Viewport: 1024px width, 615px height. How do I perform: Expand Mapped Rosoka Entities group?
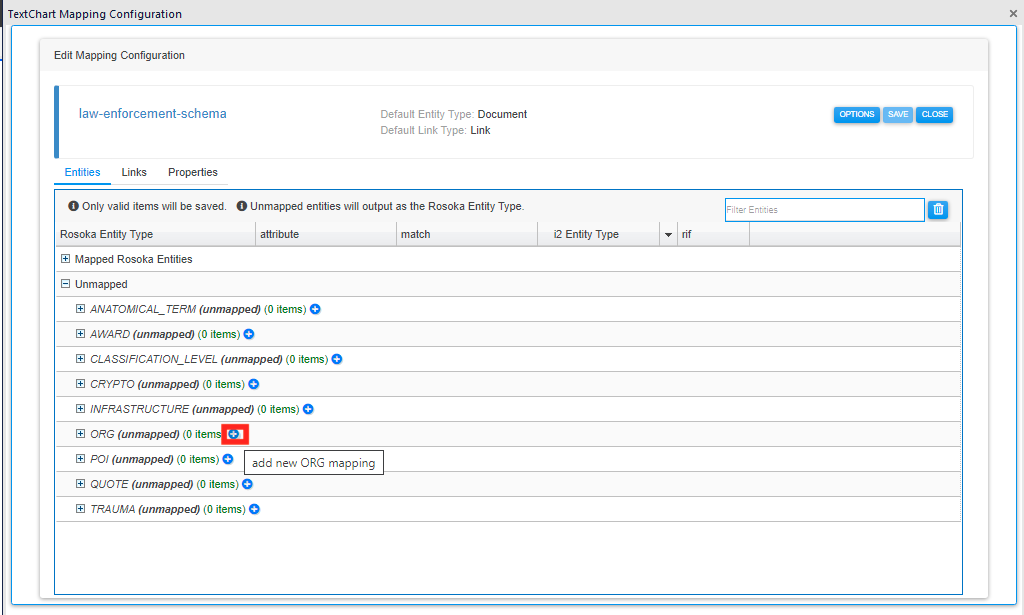point(65,259)
